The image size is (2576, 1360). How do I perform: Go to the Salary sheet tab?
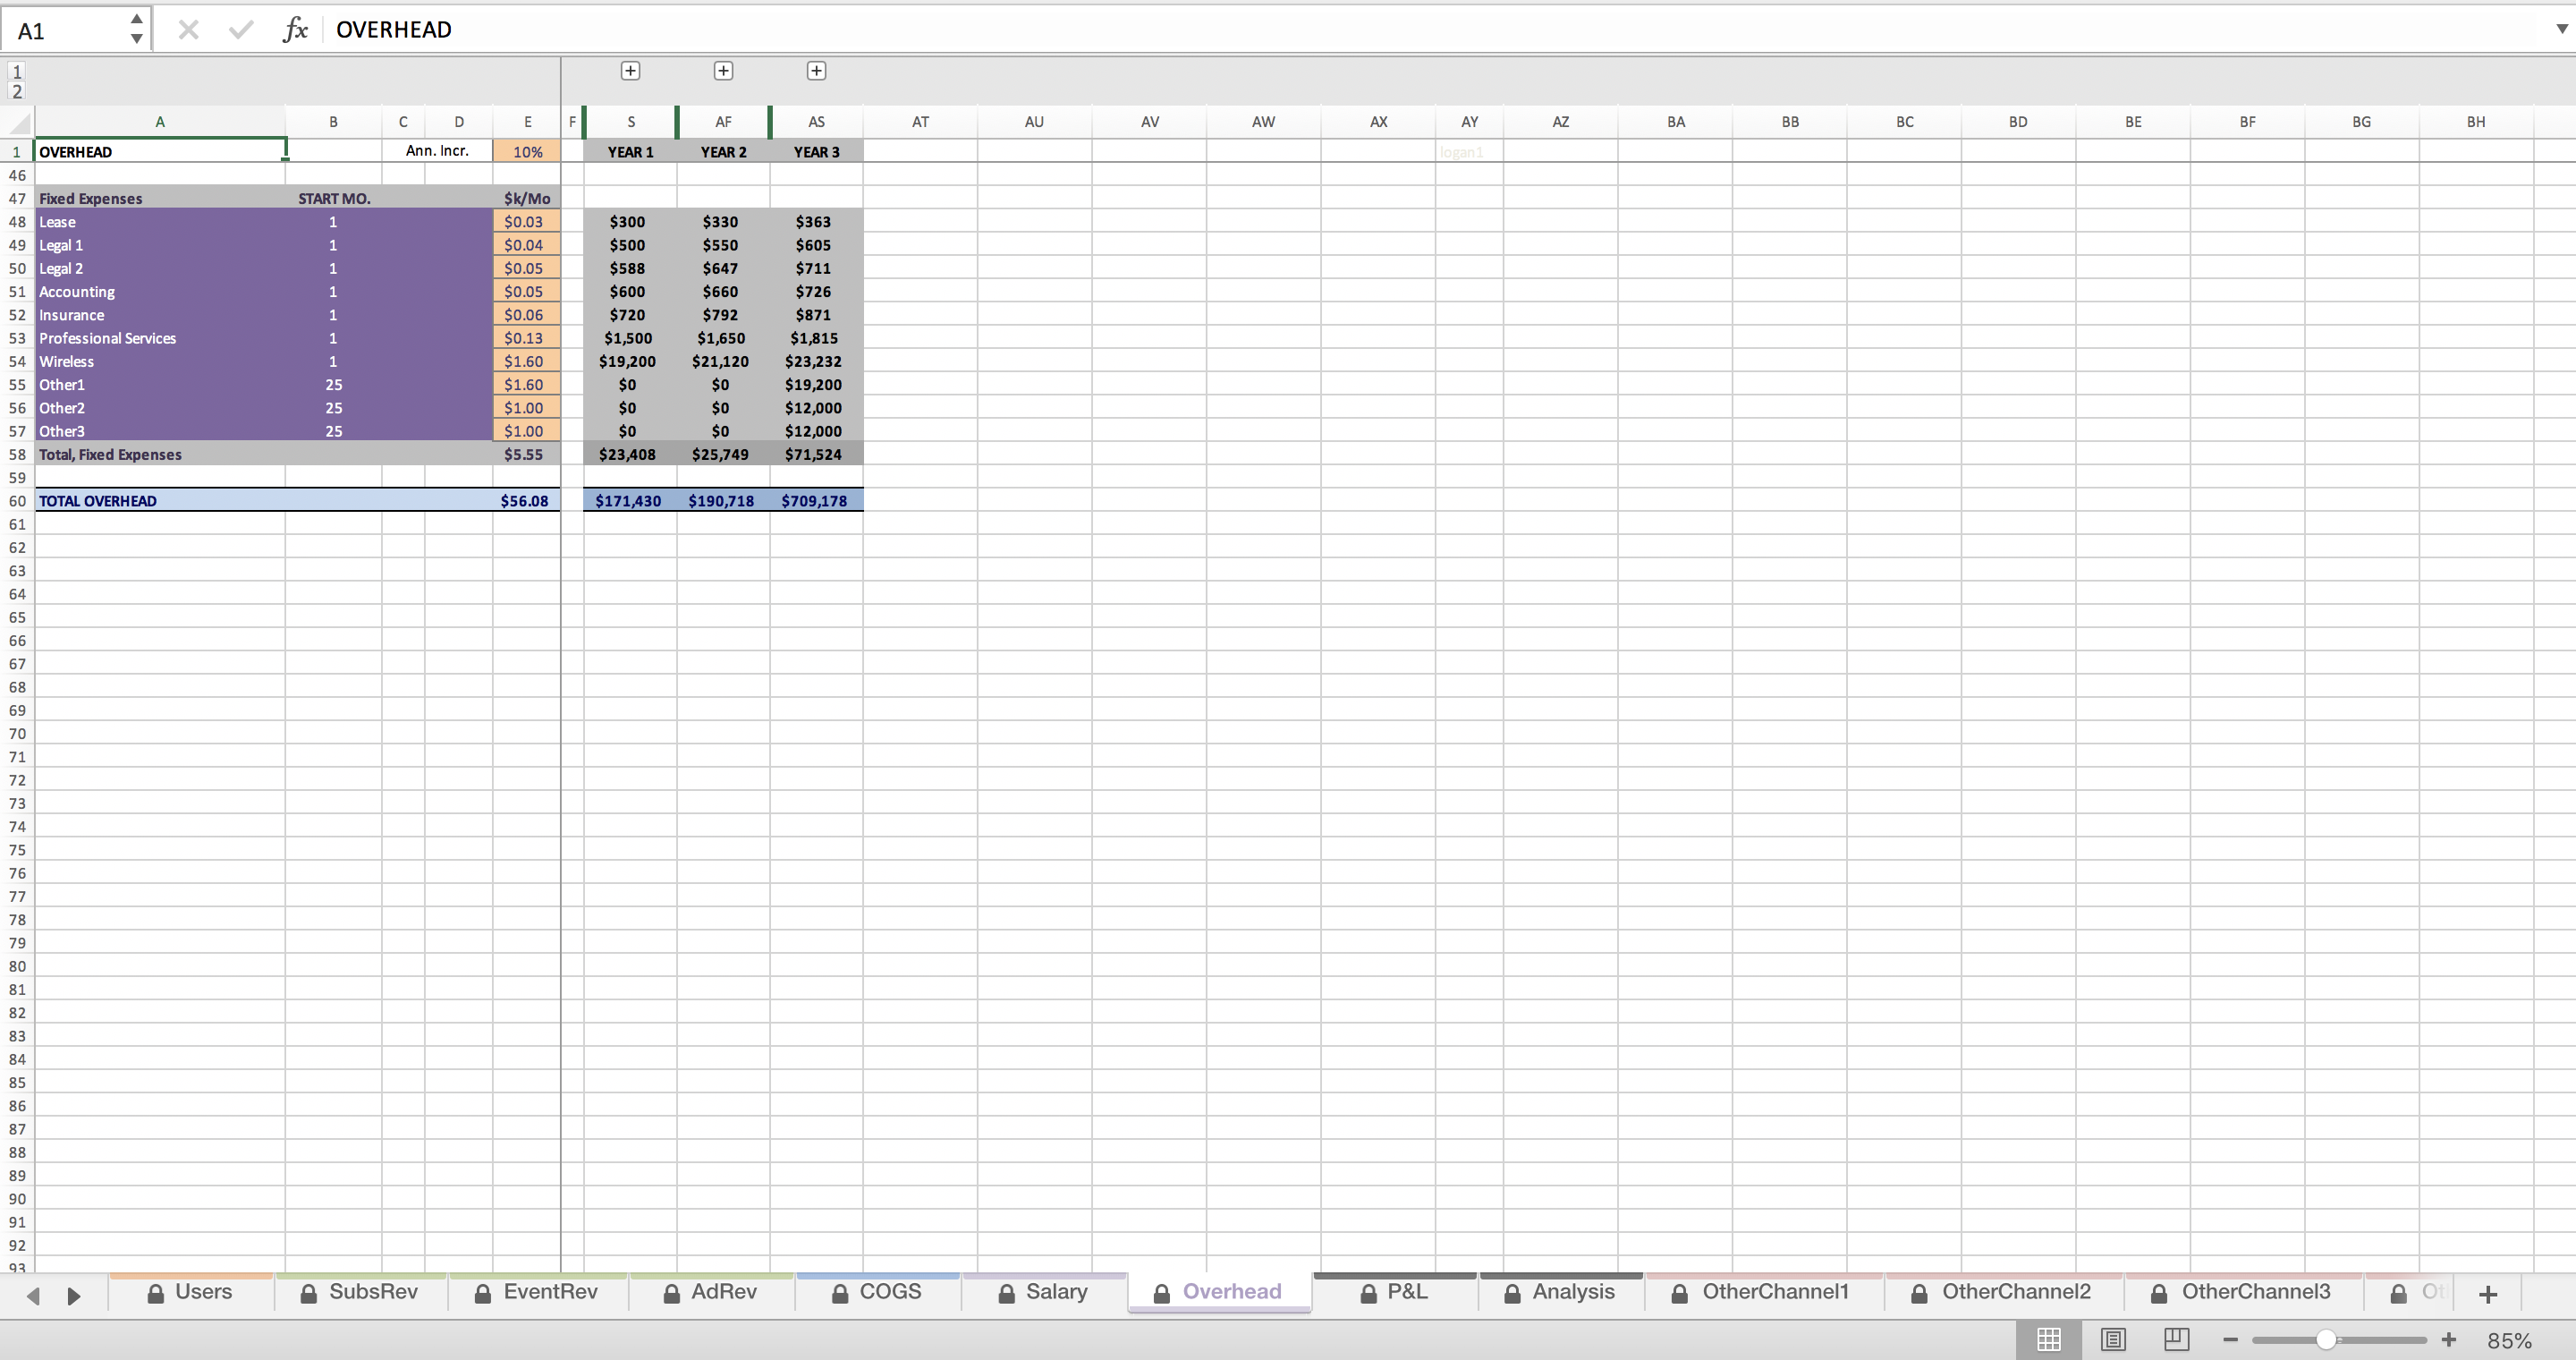tap(1043, 1292)
